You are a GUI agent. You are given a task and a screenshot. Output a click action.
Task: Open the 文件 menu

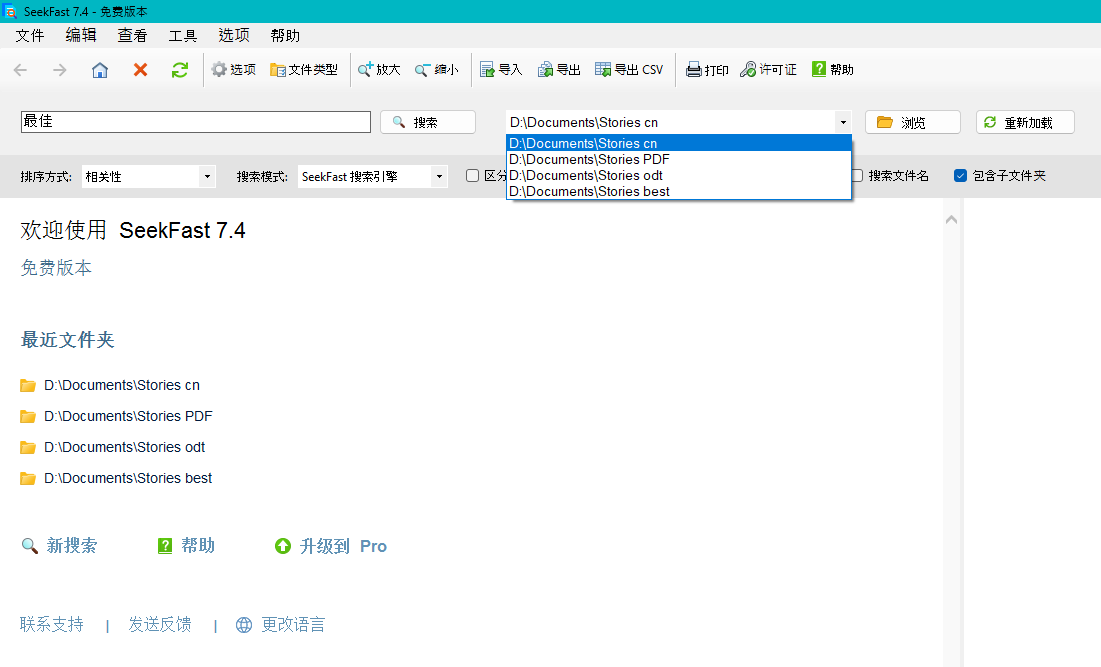click(29, 35)
